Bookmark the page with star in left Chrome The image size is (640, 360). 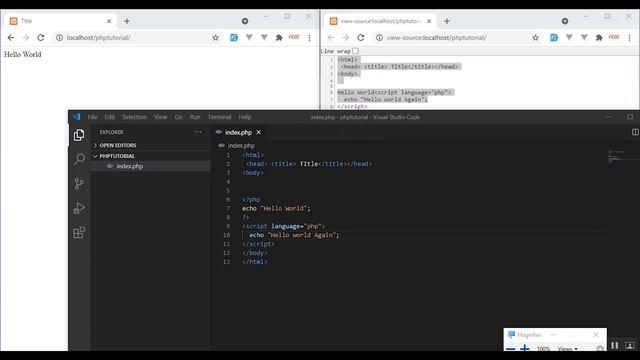click(216, 38)
